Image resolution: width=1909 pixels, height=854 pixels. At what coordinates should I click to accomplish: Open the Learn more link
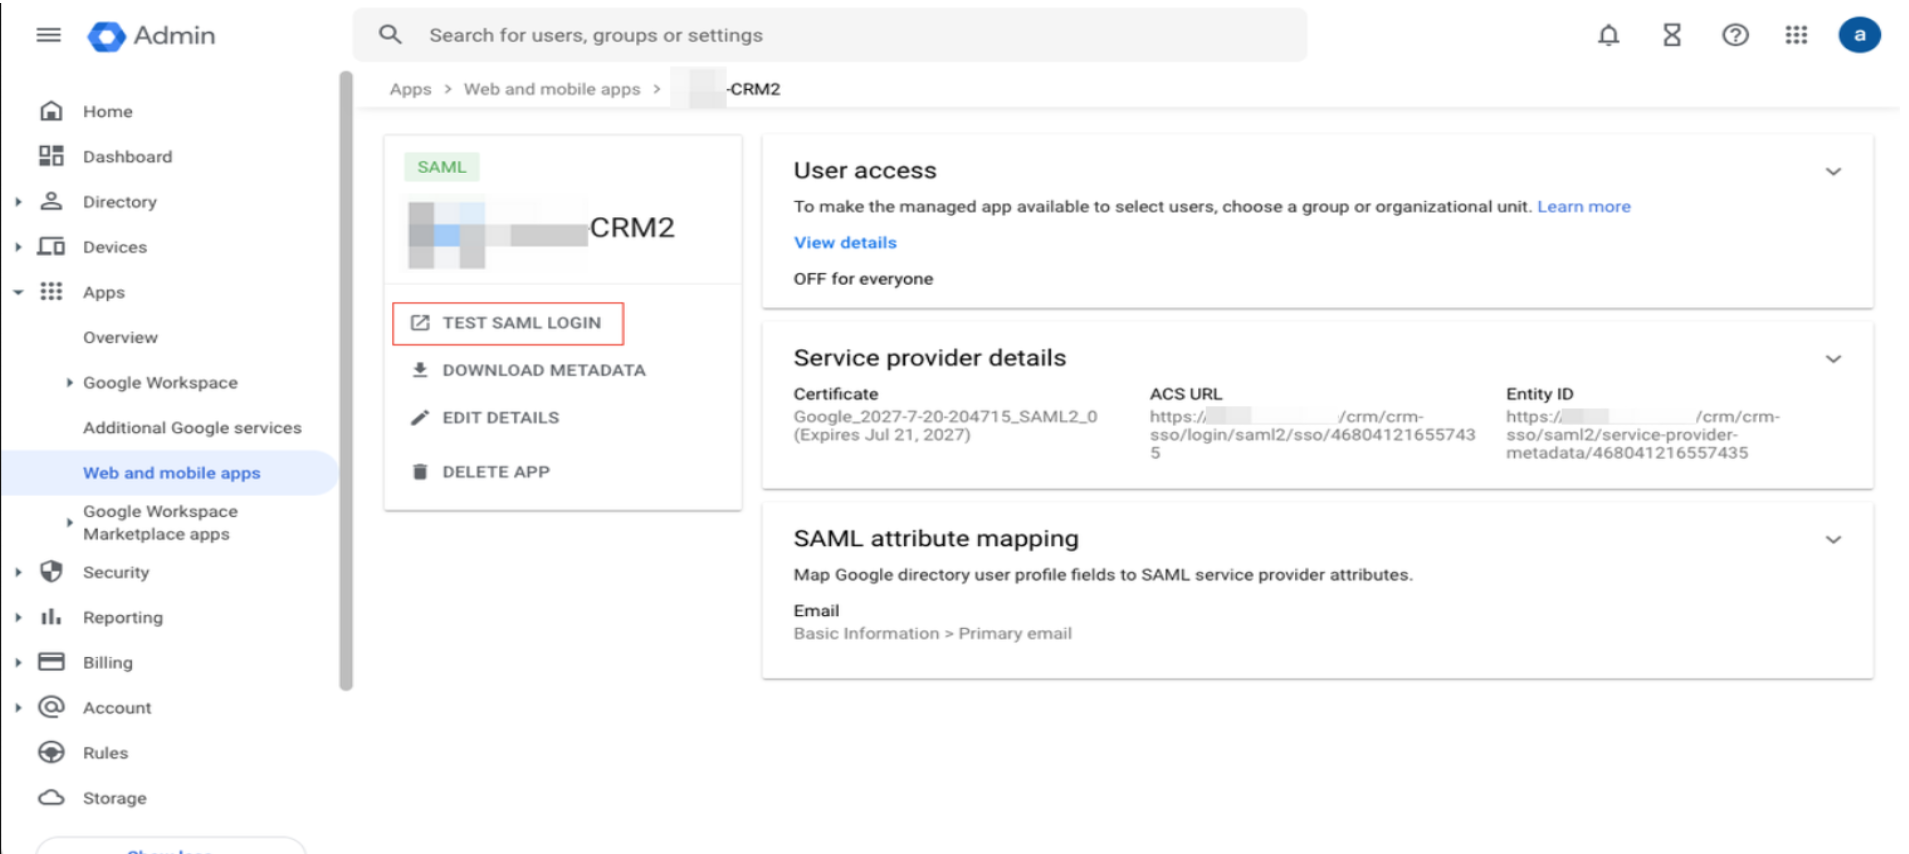pos(1583,206)
